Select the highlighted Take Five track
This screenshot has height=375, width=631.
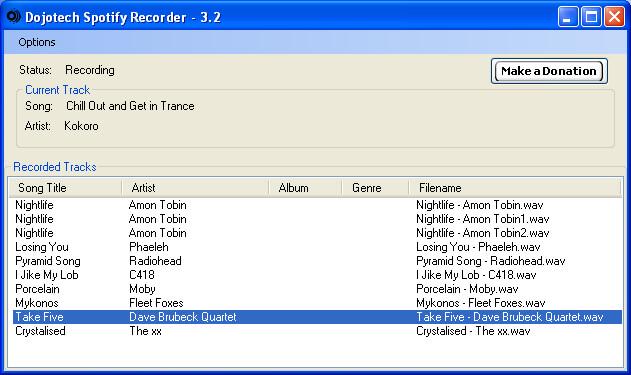click(317, 317)
